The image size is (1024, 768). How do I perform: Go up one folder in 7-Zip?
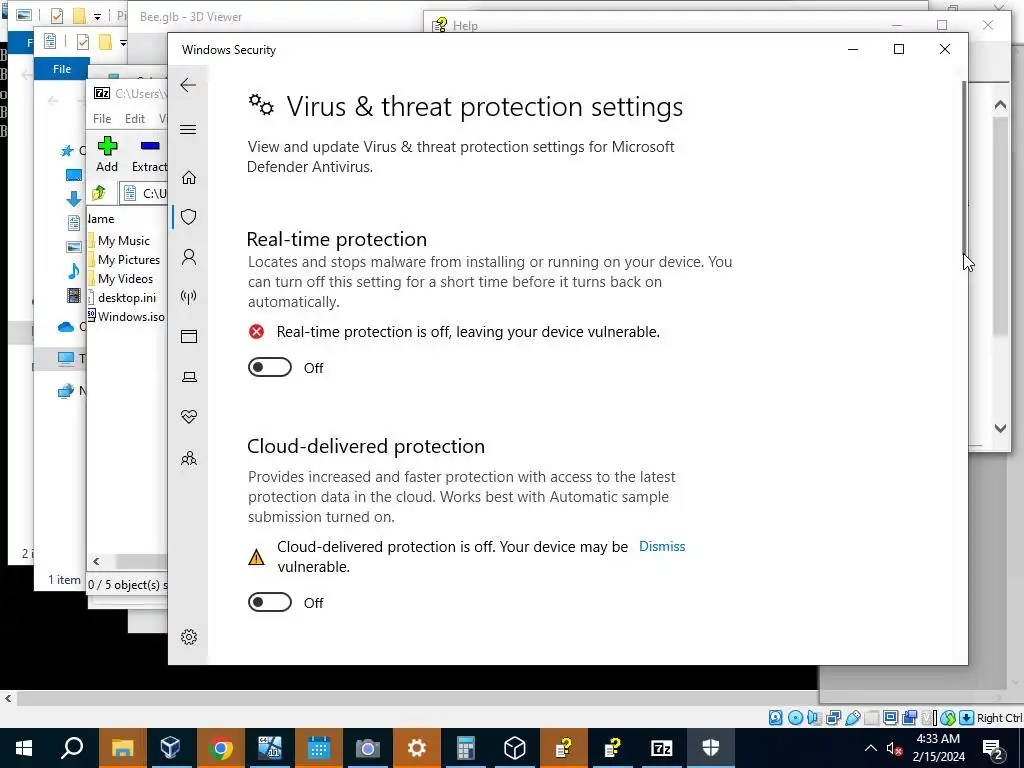tap(99, 193)
